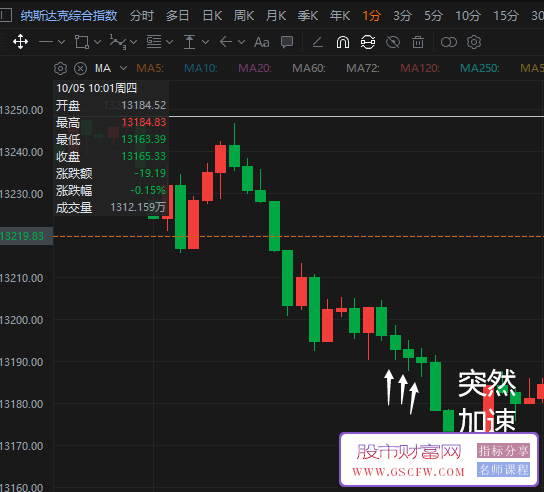Select the horizontal line drawing tool
The height and width of the screenshot is (492, 544).
point(46,42)
